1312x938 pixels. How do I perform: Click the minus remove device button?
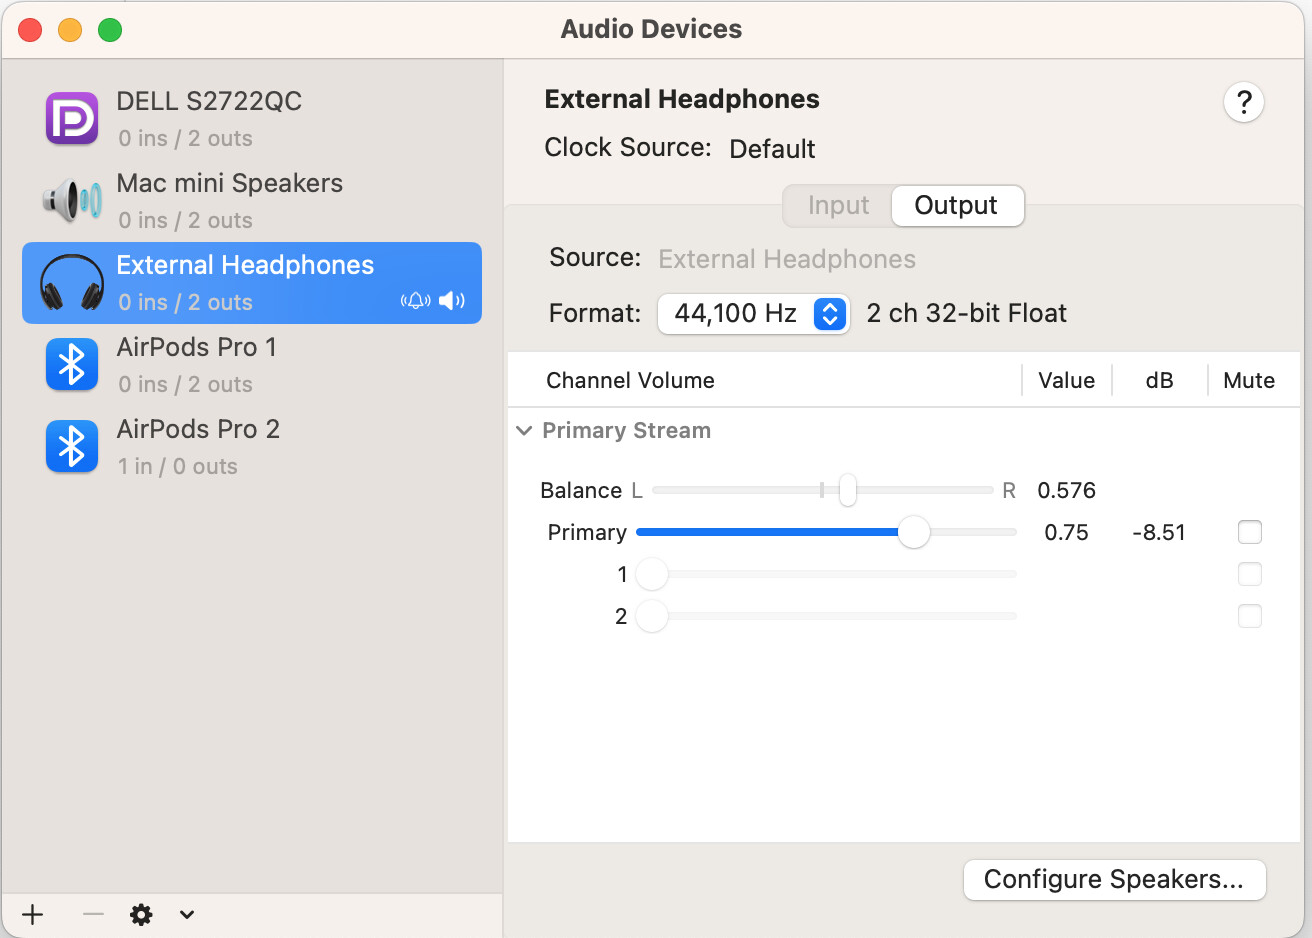[x=93, y=914]
